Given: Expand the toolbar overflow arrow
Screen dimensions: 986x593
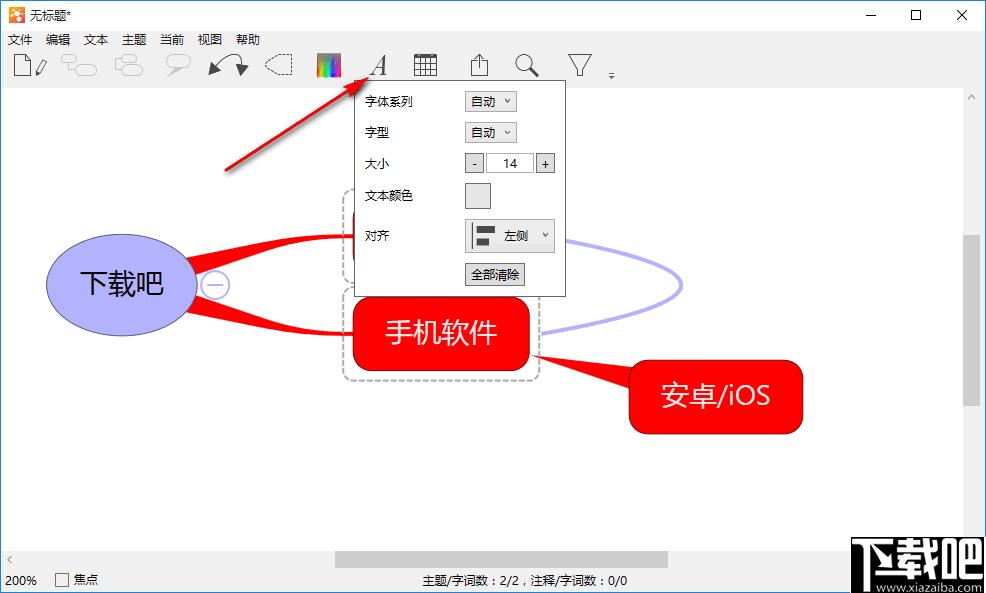Looking at the screenshot, I should point(611,76).
